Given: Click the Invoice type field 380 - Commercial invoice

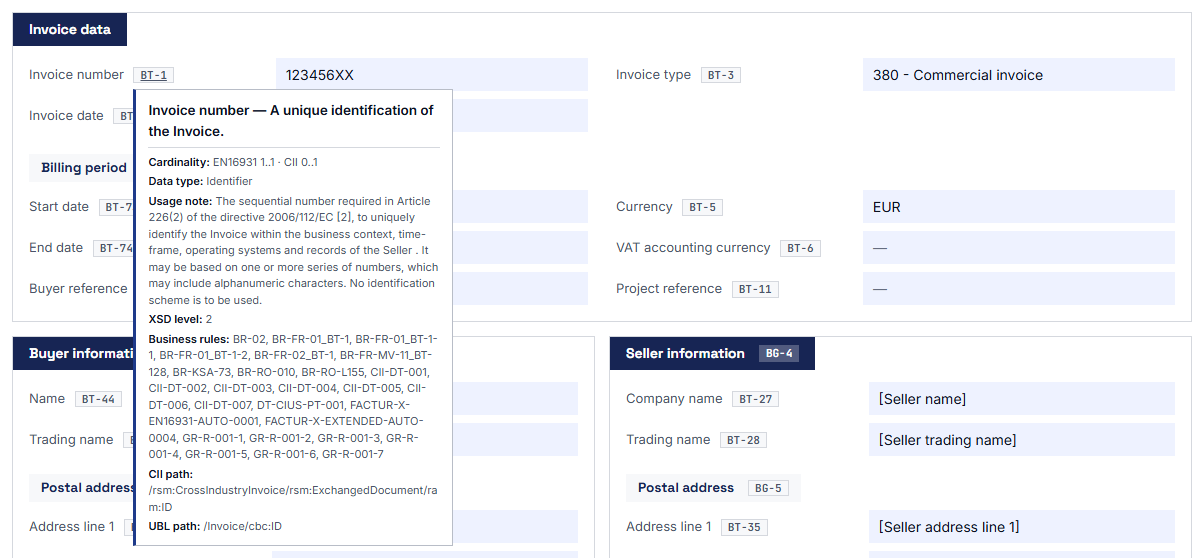Looking at the screenshot, I should click(1019, 75).
